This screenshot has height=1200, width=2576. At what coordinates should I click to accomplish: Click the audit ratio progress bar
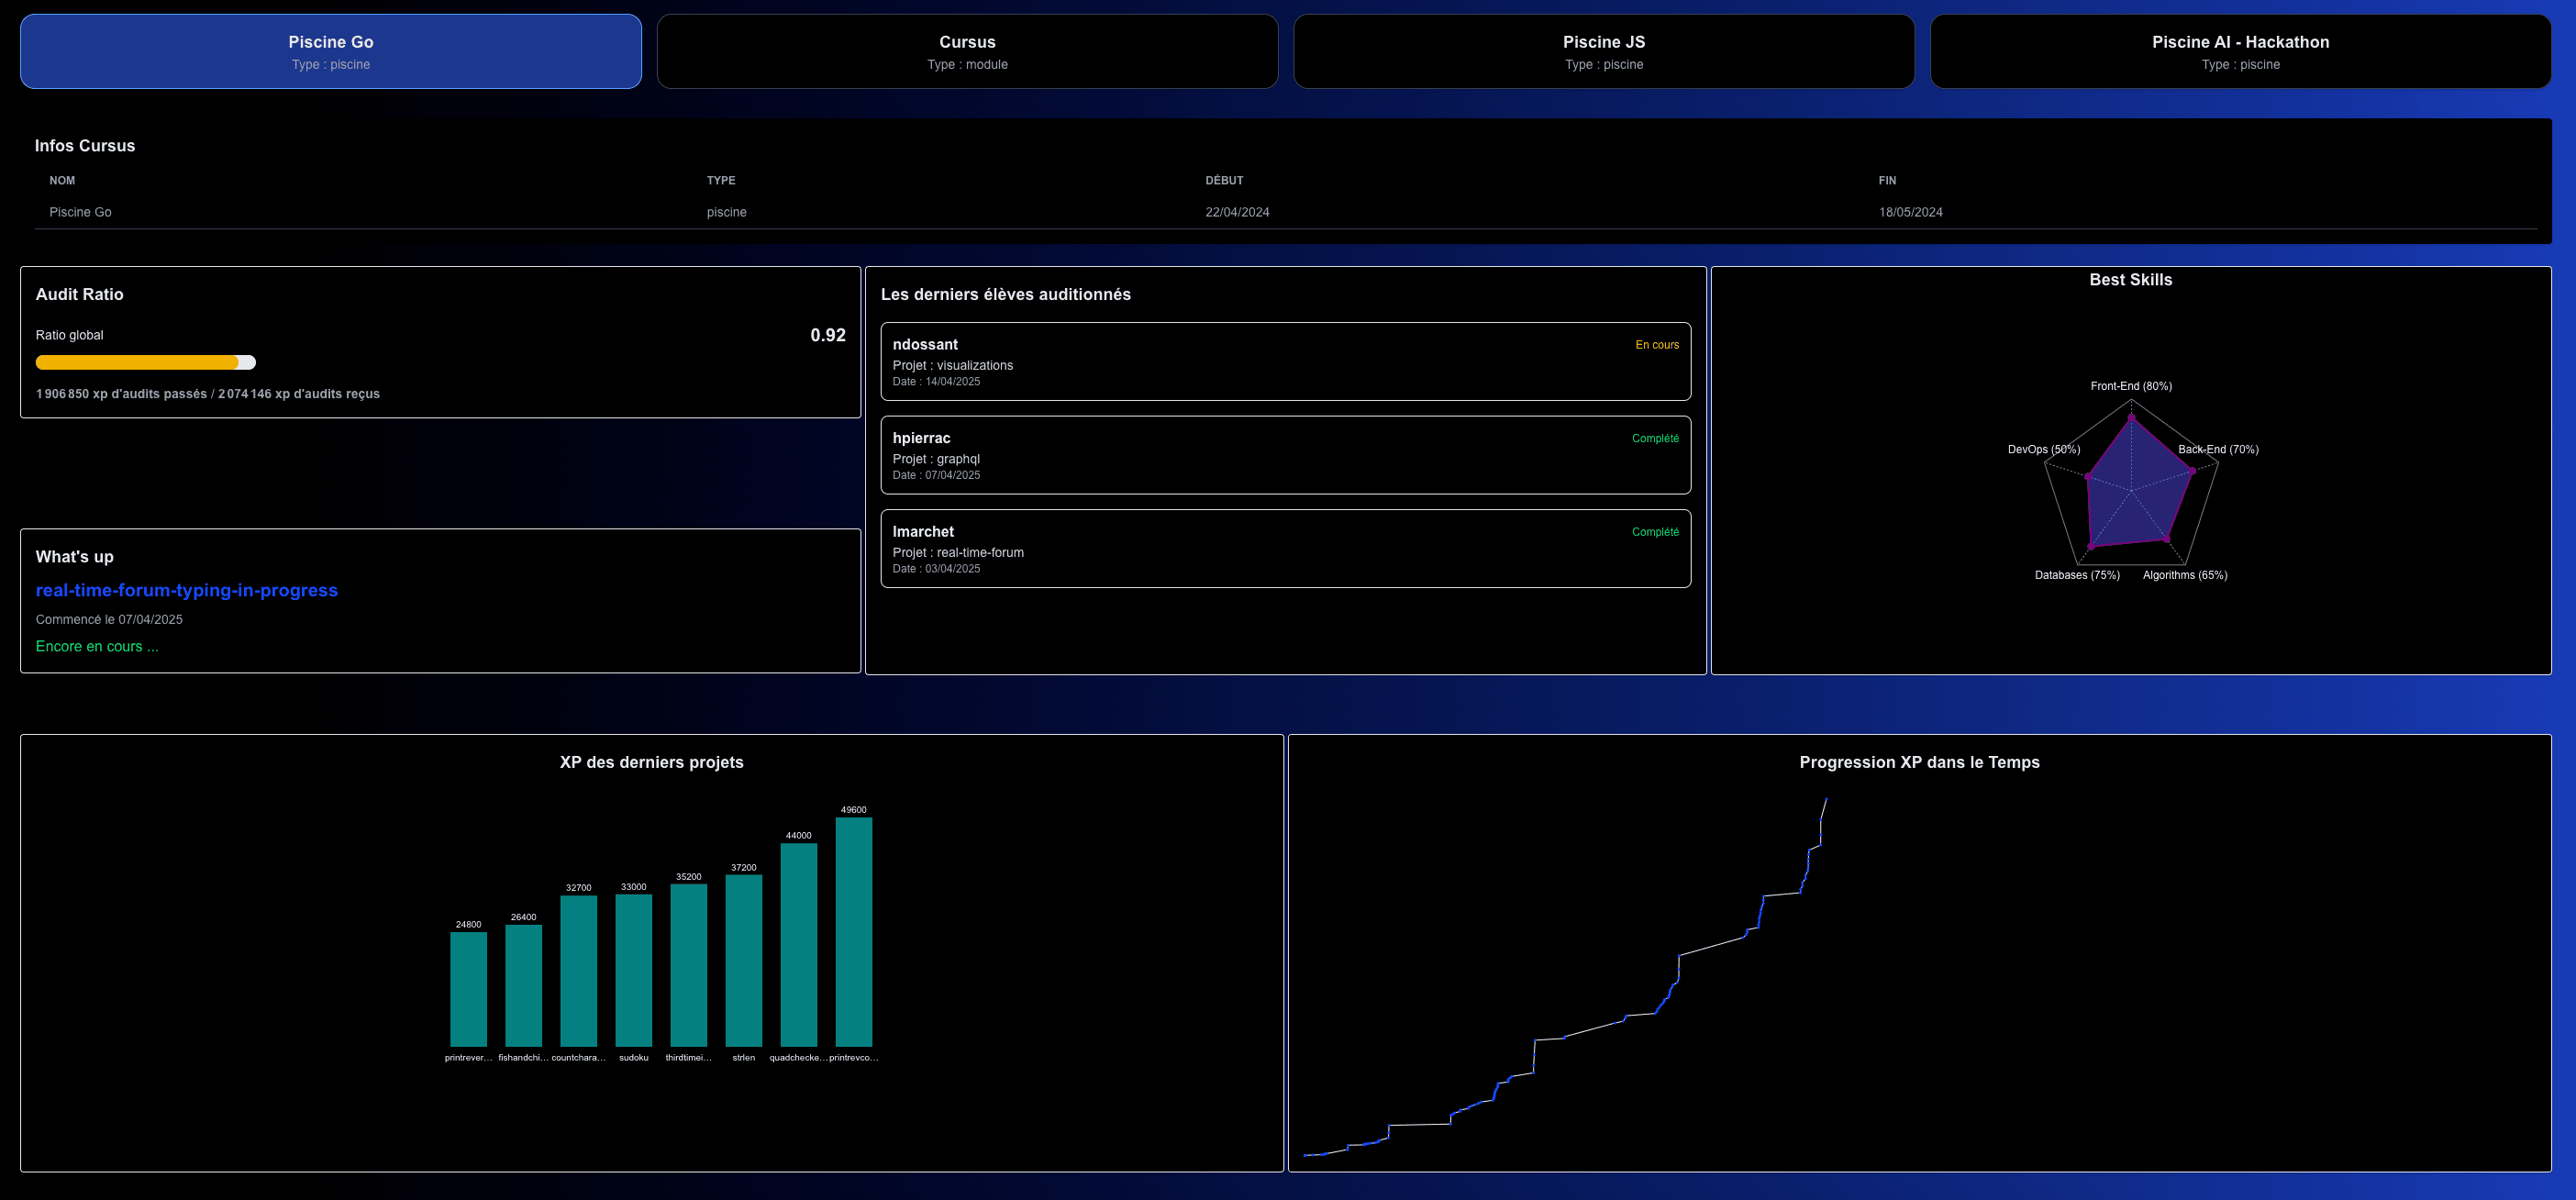tap(146, 362)
